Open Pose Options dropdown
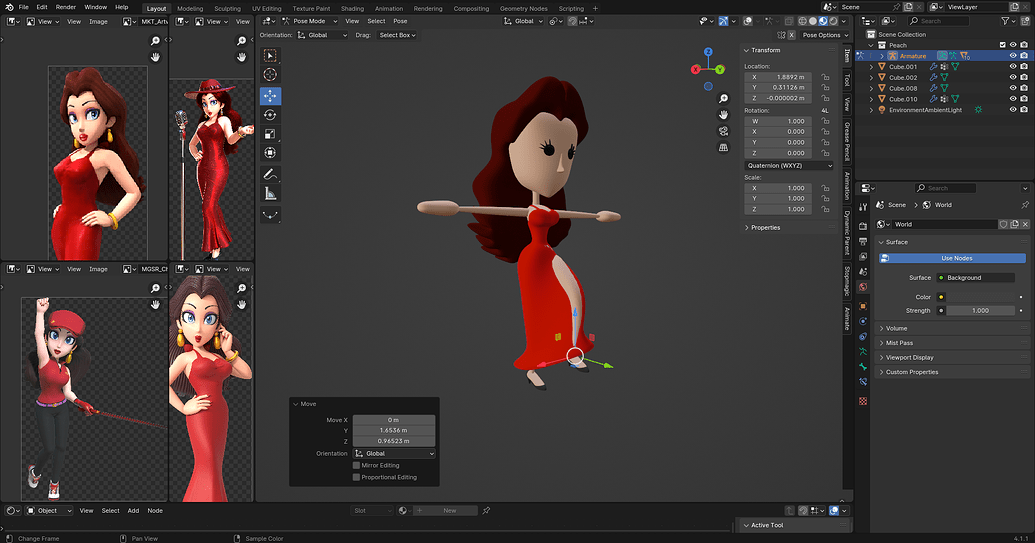Viewport: 1035px width, 543px height. (x=825, y=35)
